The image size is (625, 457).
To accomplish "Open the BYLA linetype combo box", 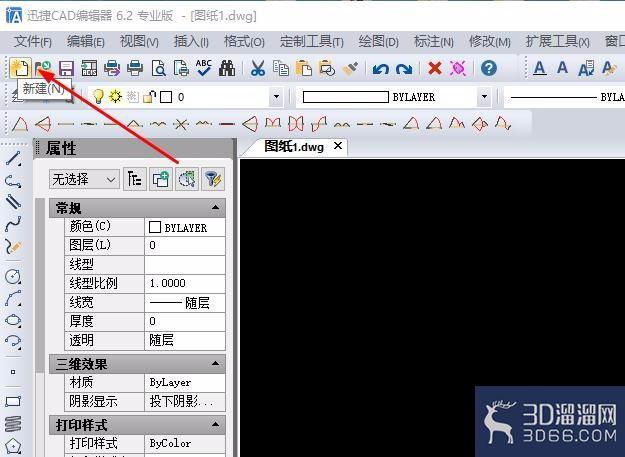I will tap(564, 97).
